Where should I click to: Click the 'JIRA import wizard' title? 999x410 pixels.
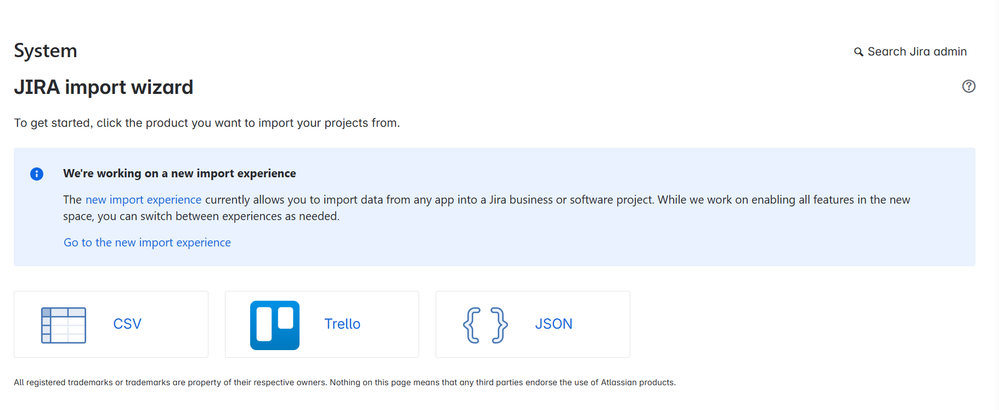[x=103, y=87]
